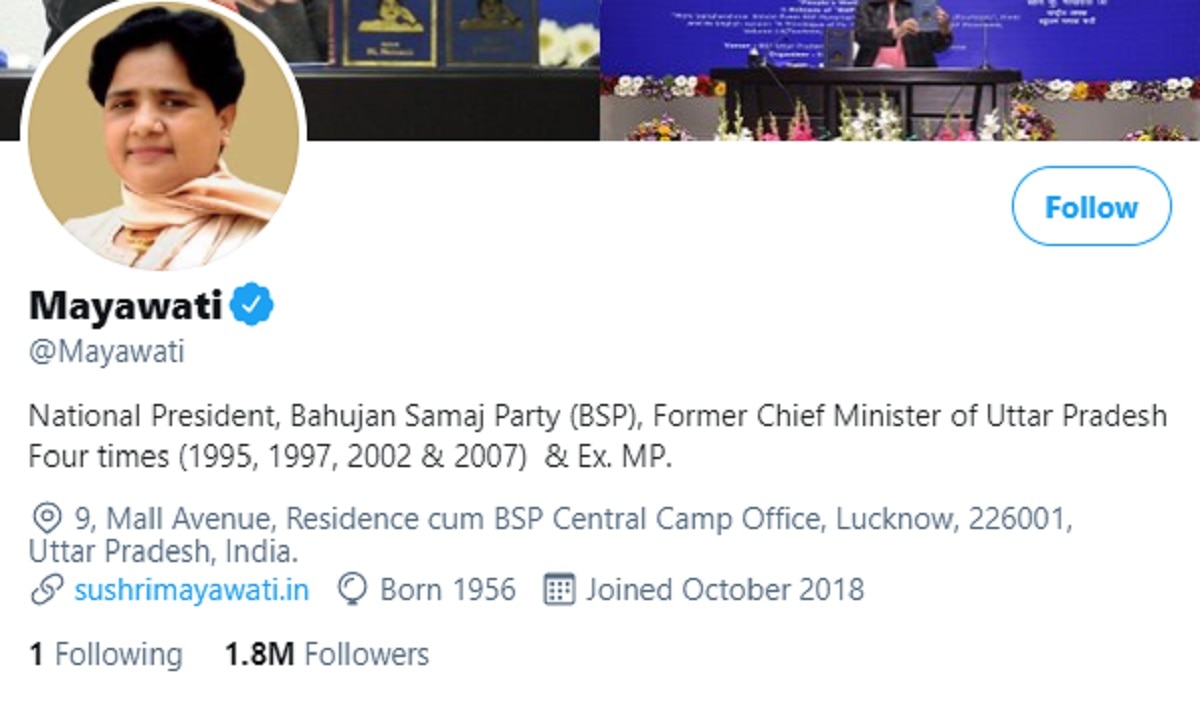Click the chain link icon
The height and width of the screenshot is (703, 1200).
[x=46, y=589]
